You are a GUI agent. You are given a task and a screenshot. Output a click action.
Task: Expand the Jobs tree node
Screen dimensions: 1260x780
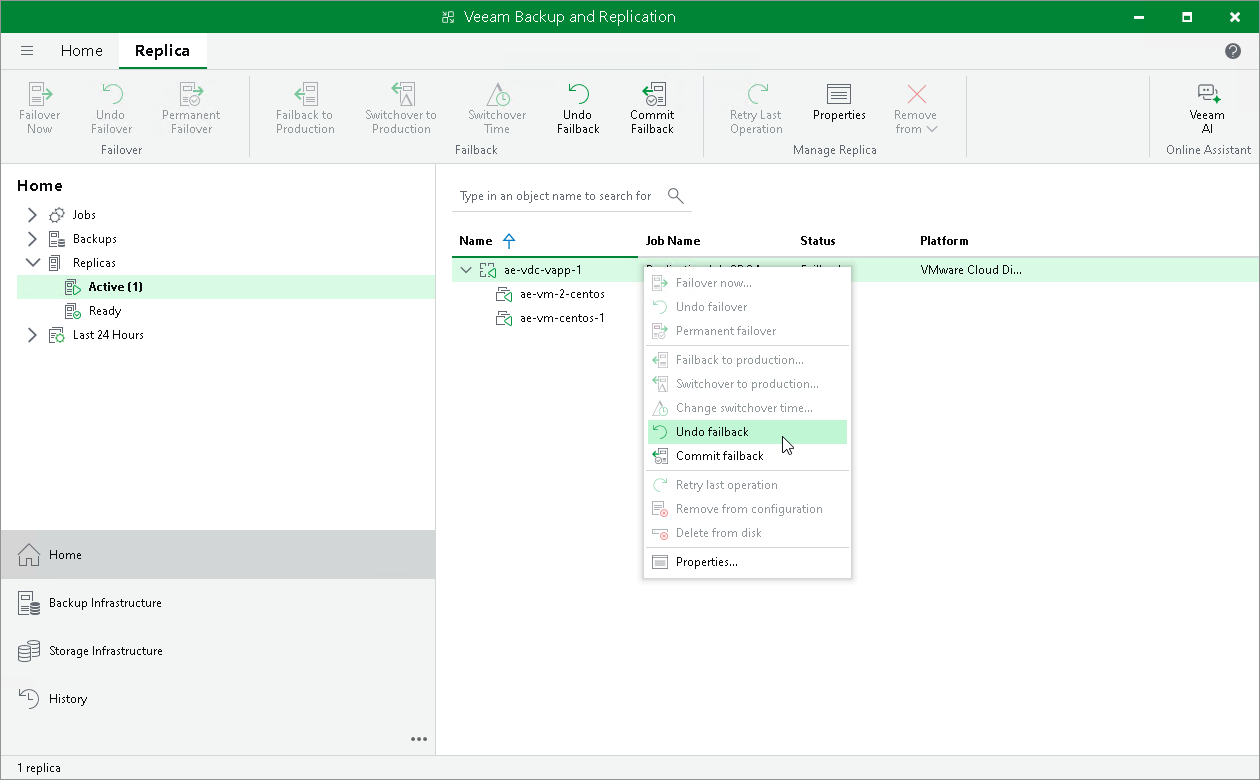tap(31, 214)
